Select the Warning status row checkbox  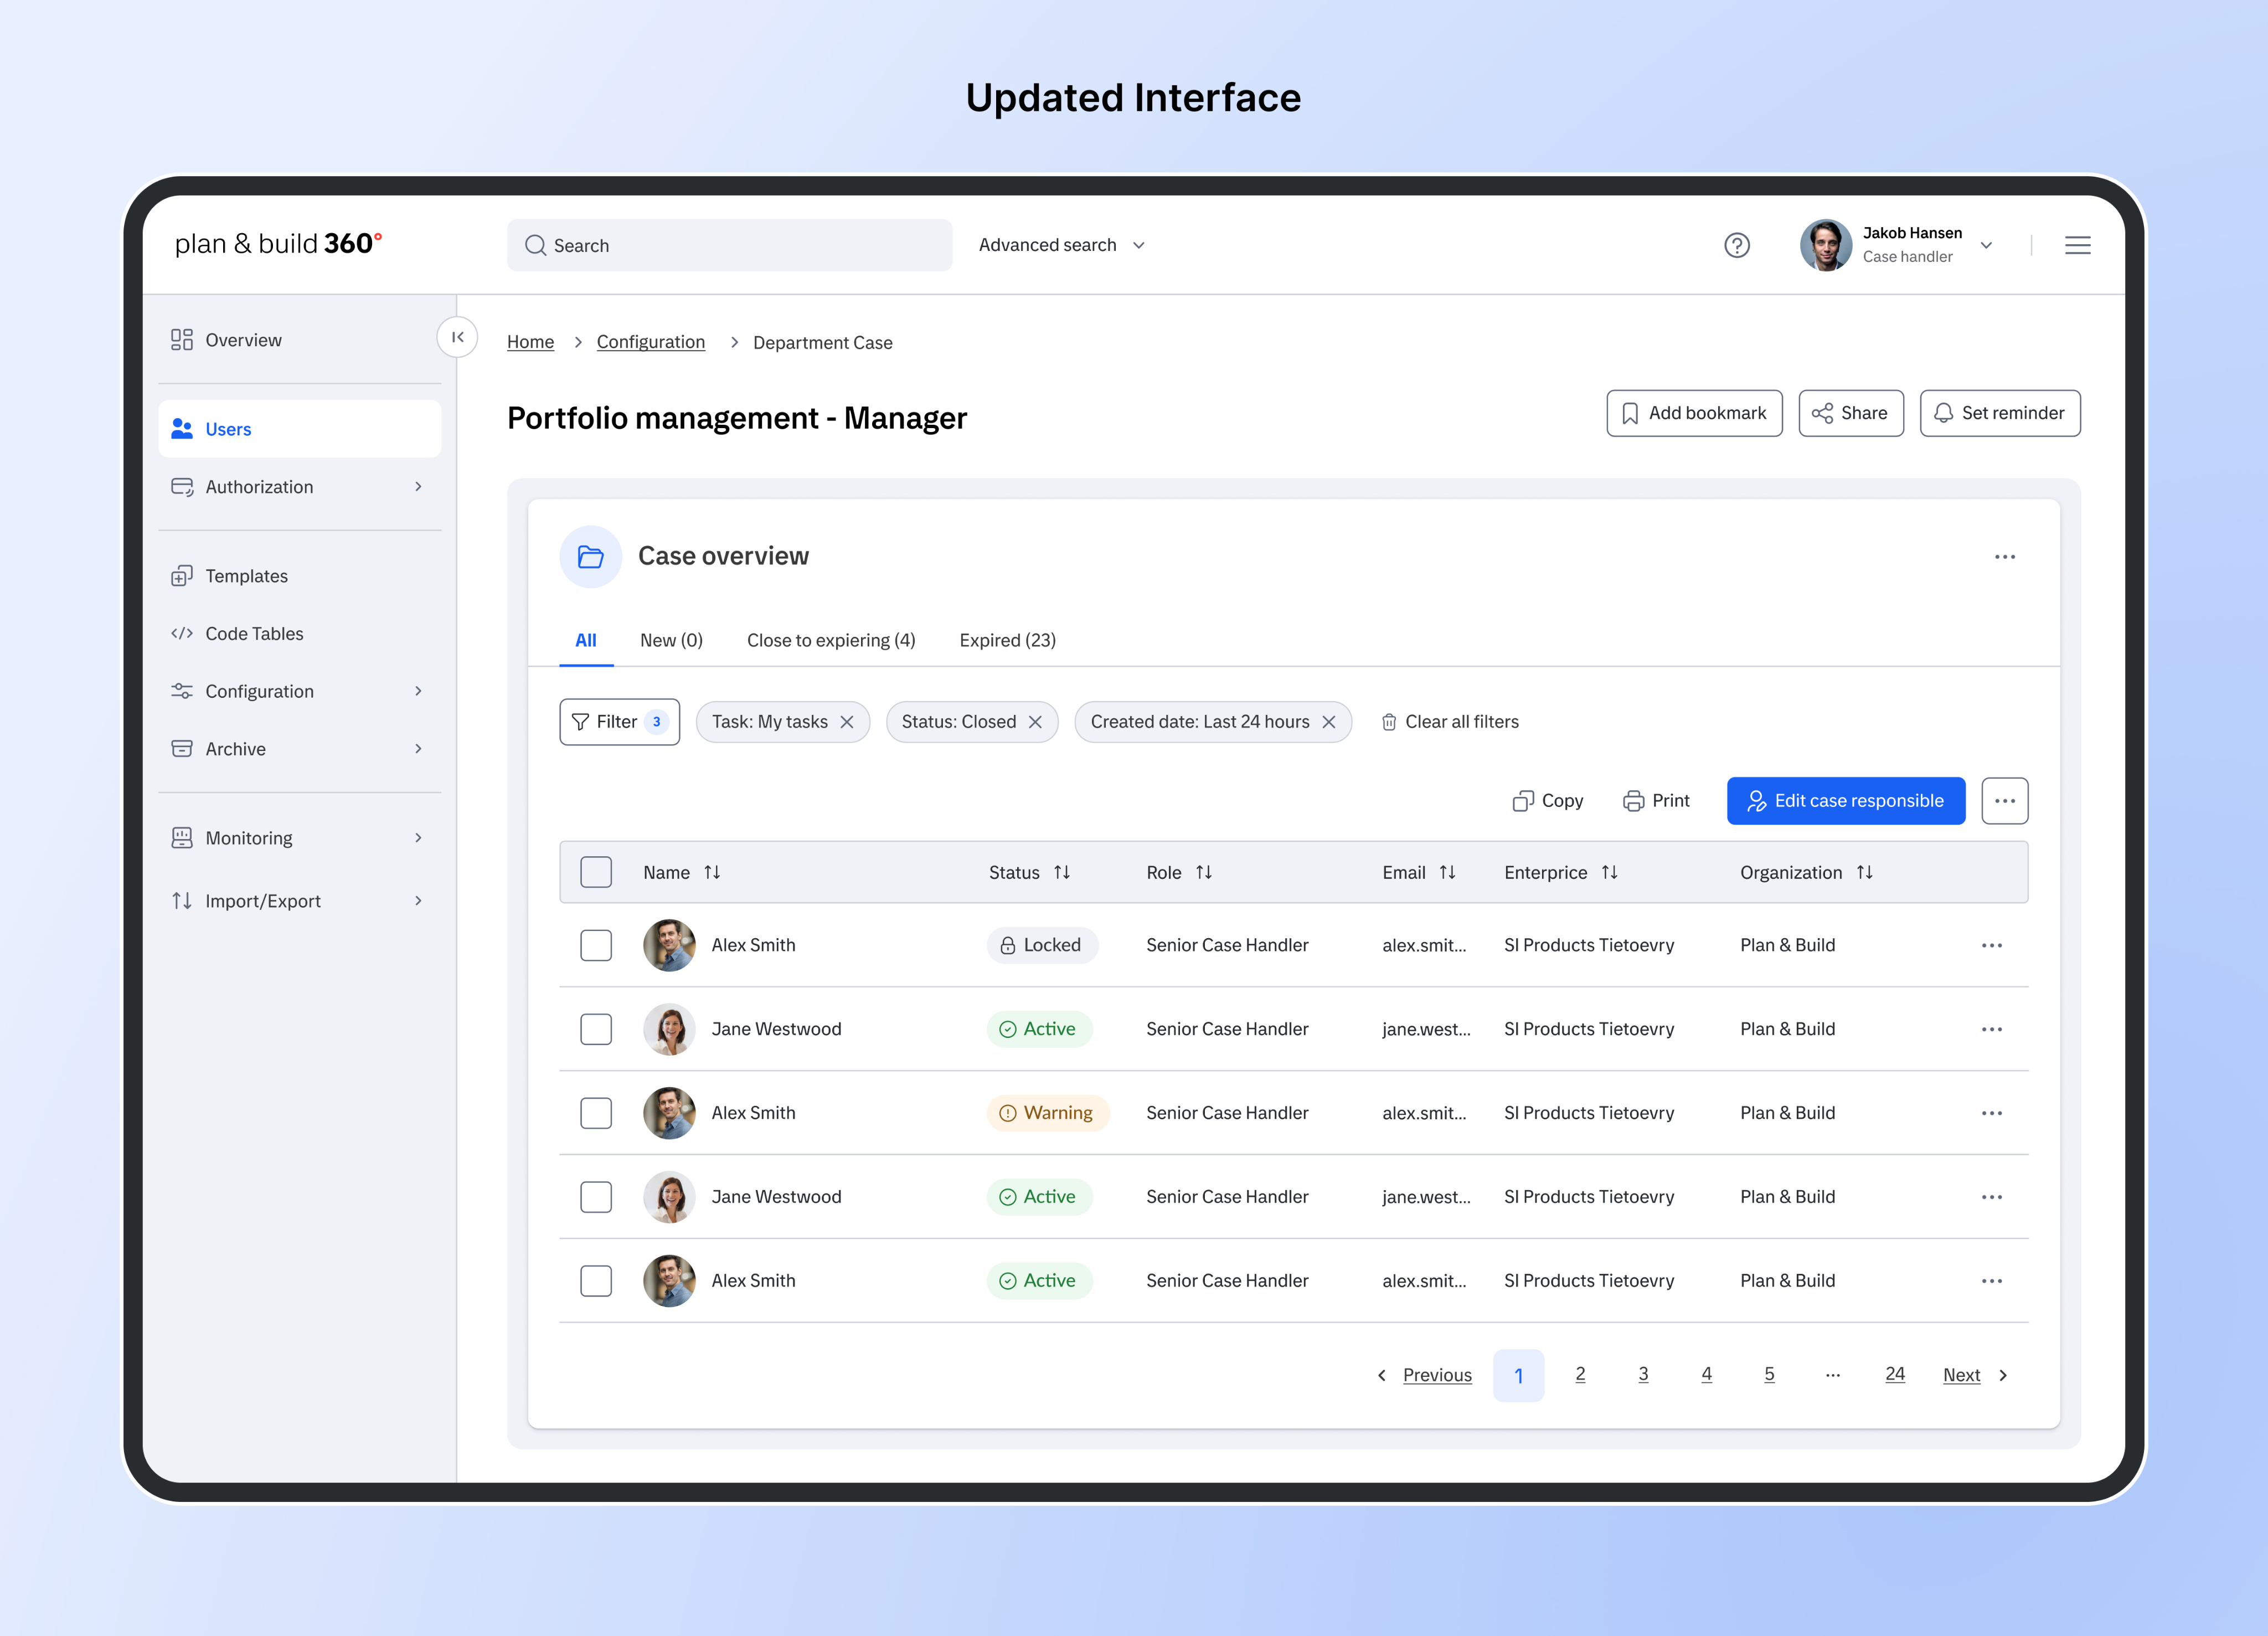click(596, 1113)
